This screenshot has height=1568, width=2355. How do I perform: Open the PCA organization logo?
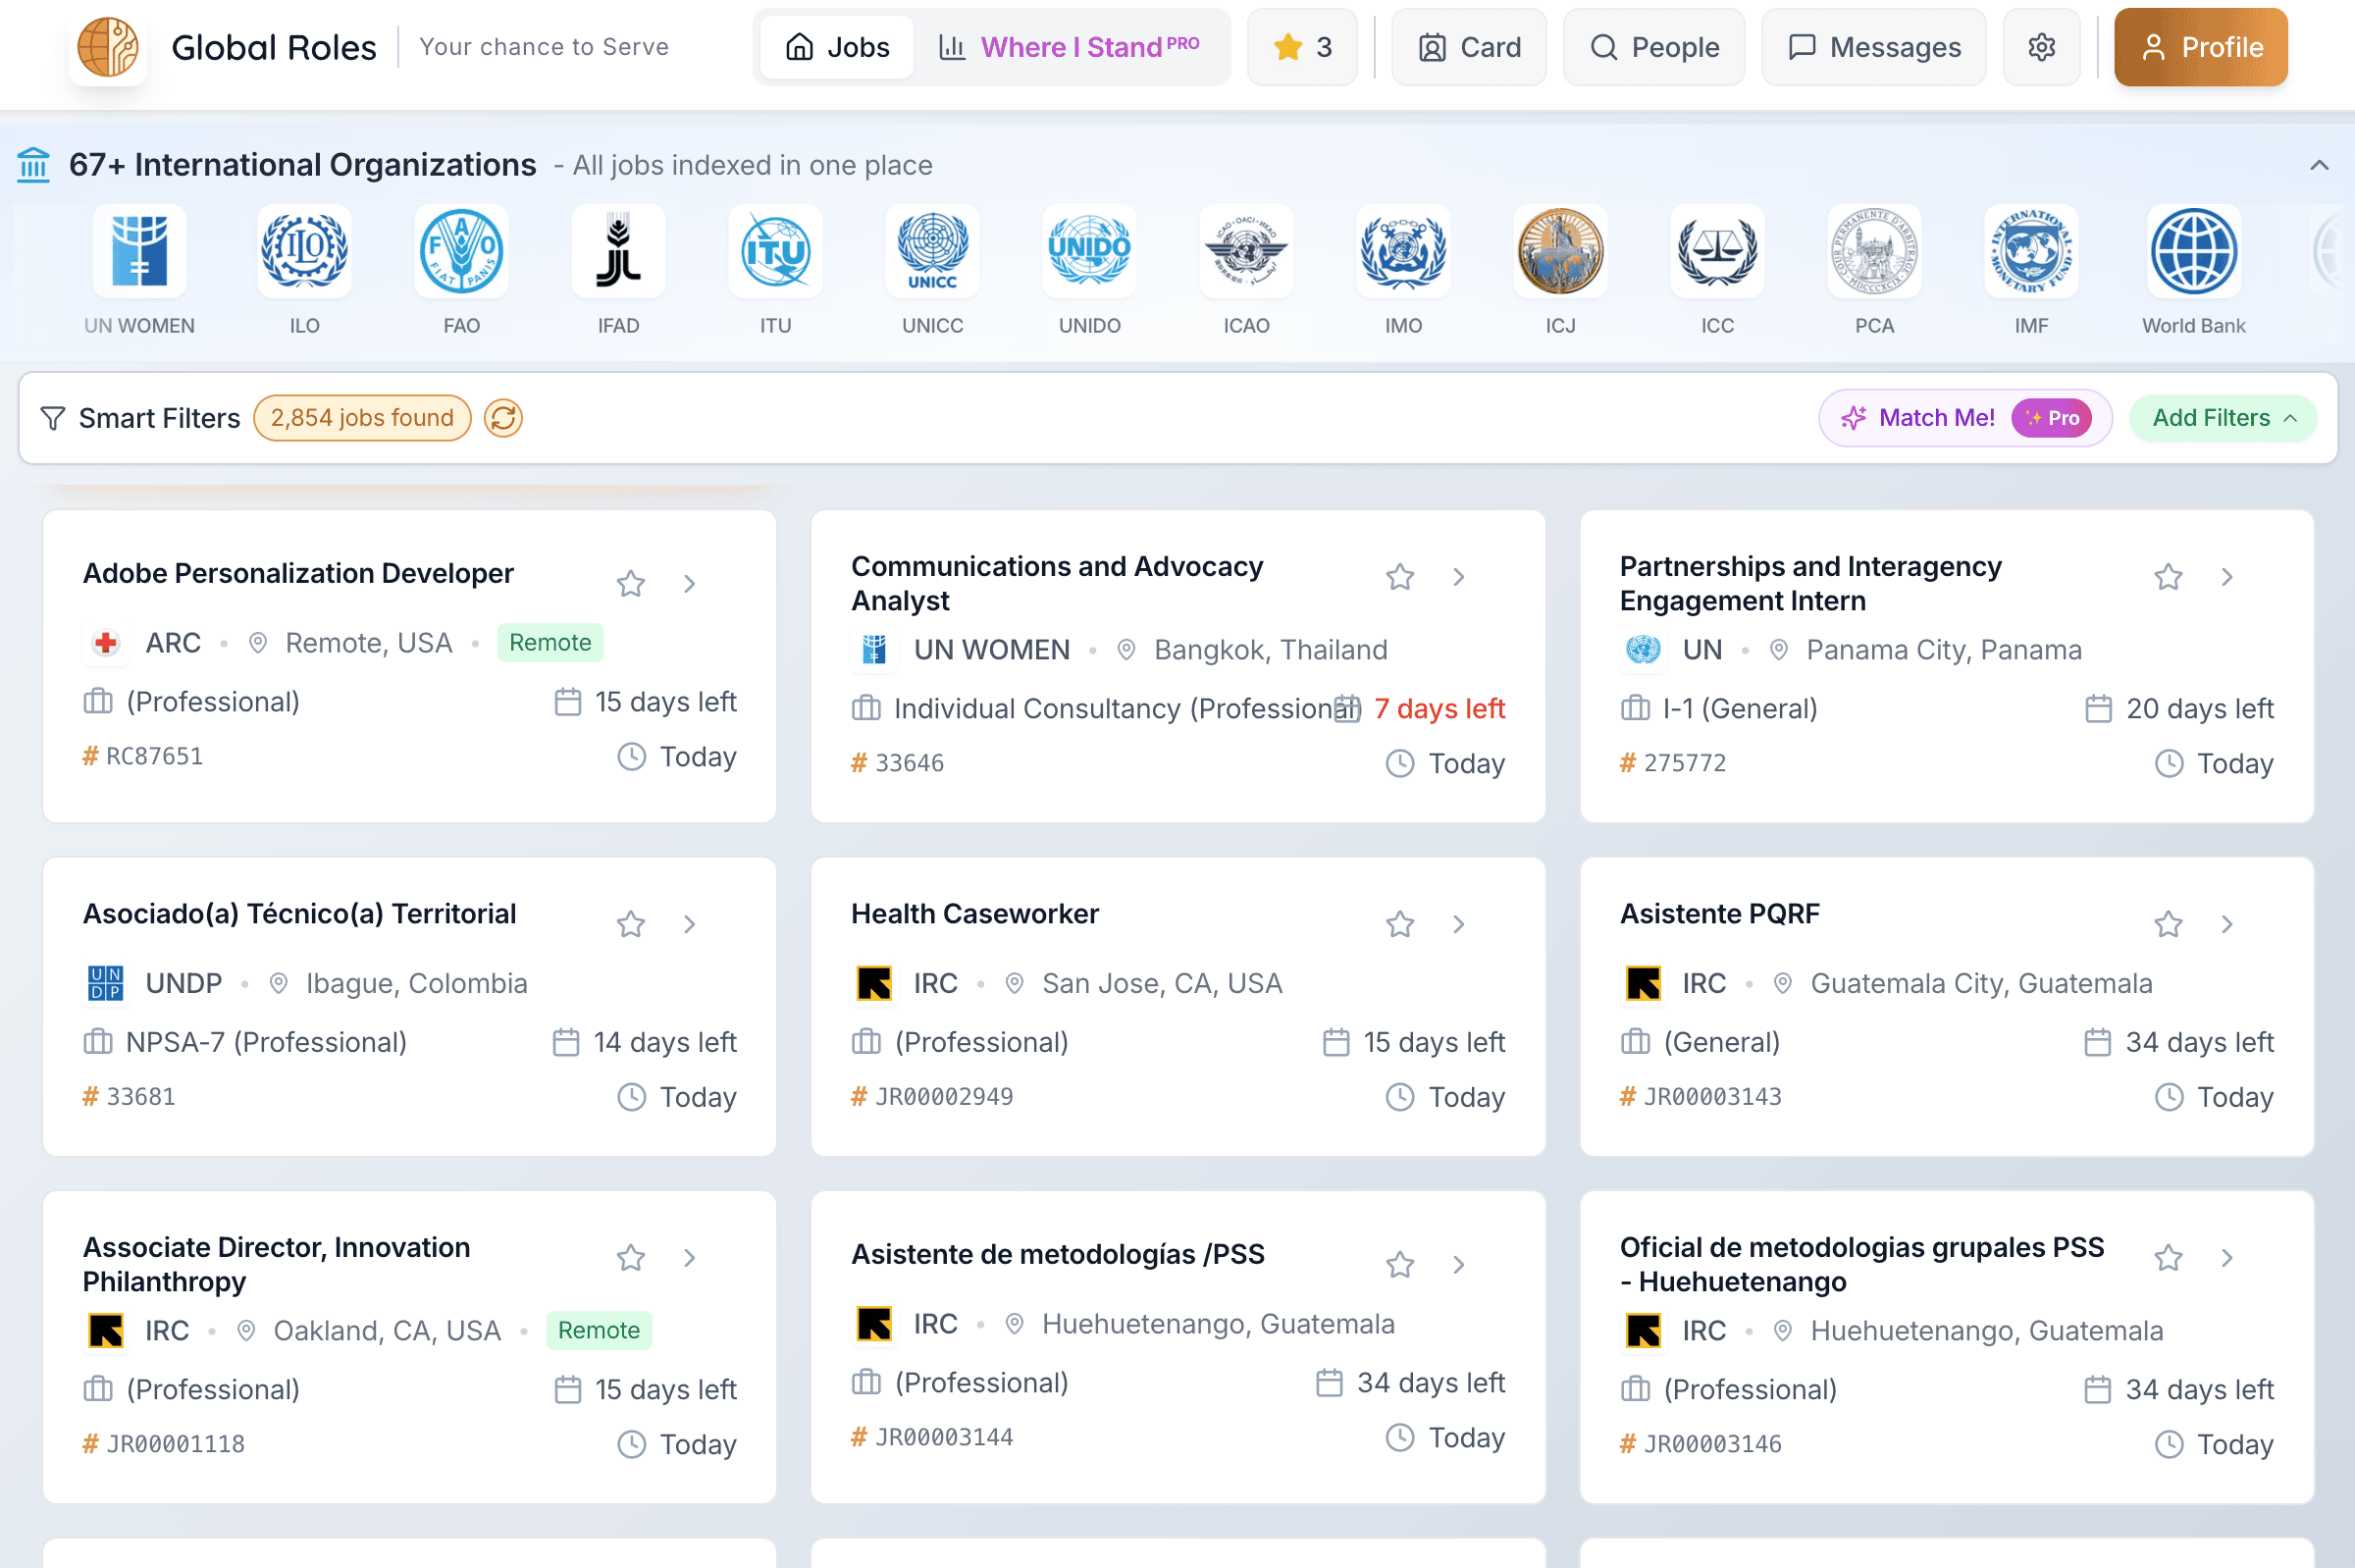[1874, 251]
